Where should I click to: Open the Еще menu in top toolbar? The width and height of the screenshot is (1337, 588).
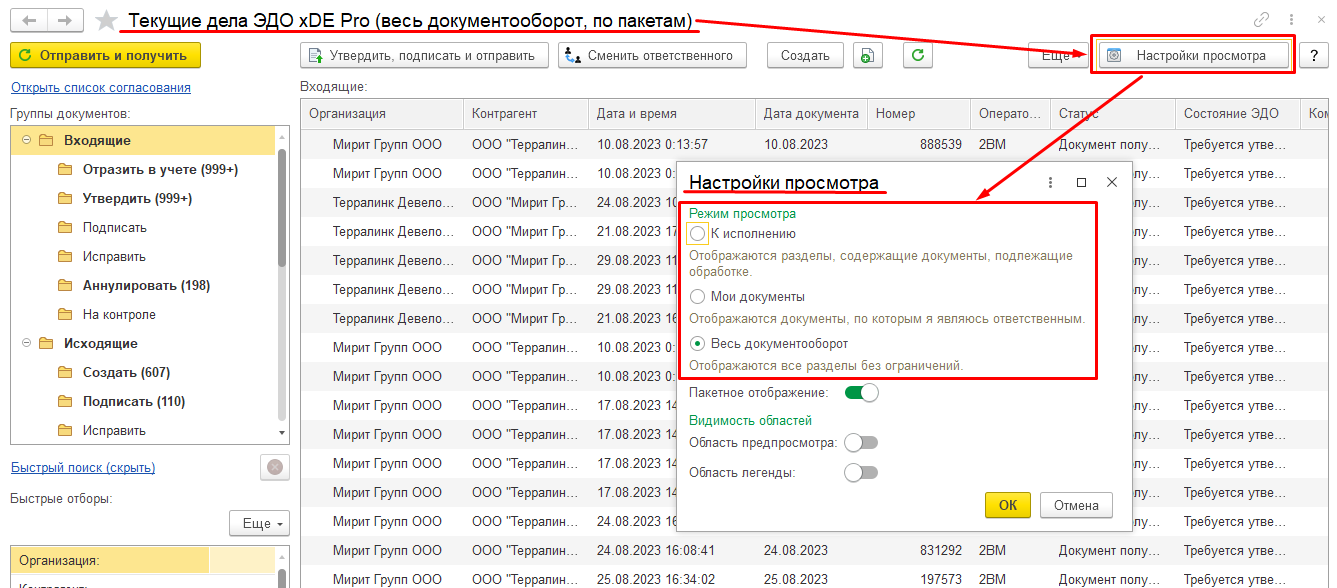point(1056,56)
